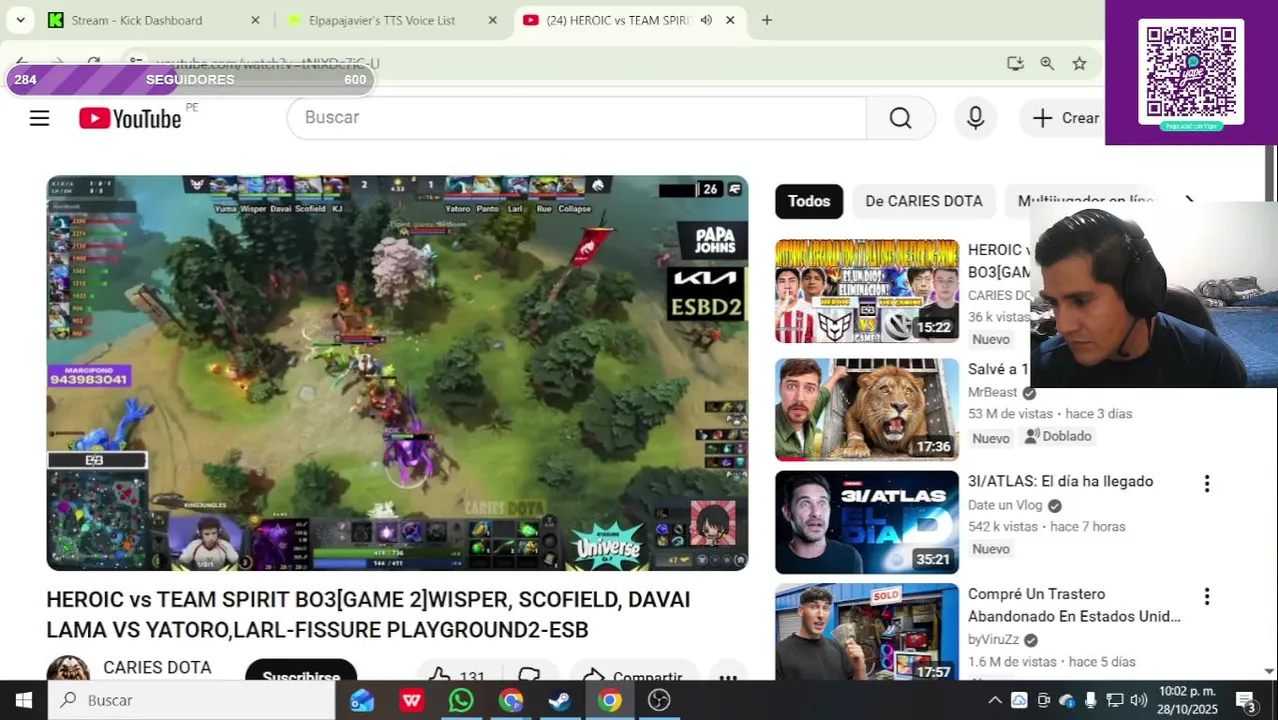Open the Windows notification center
This screenshot has width=1278, height=720.
tap(1246, 700)
